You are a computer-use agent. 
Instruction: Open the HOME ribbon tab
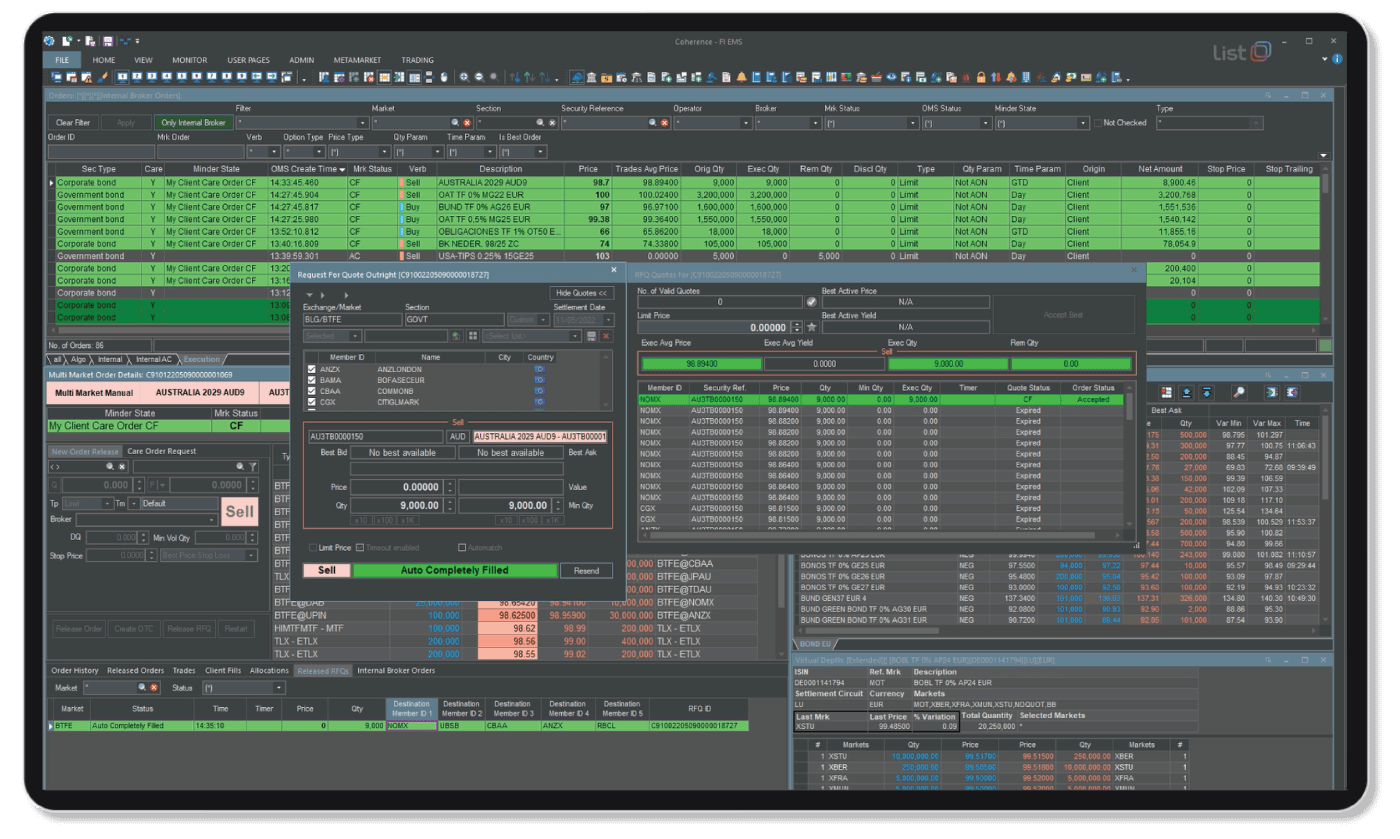tap(104, 60)
